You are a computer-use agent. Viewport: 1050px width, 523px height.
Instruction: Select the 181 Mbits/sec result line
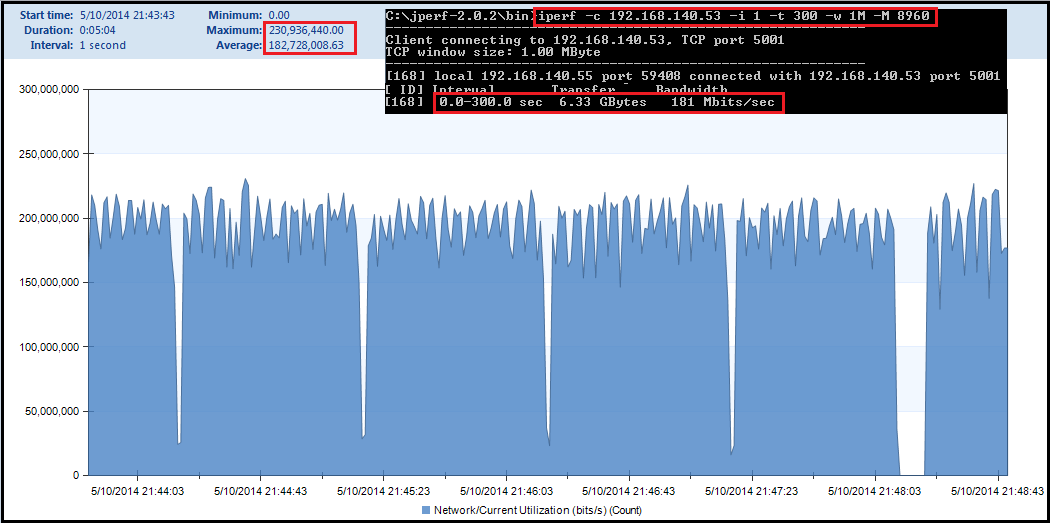click(x=609, y=103)
